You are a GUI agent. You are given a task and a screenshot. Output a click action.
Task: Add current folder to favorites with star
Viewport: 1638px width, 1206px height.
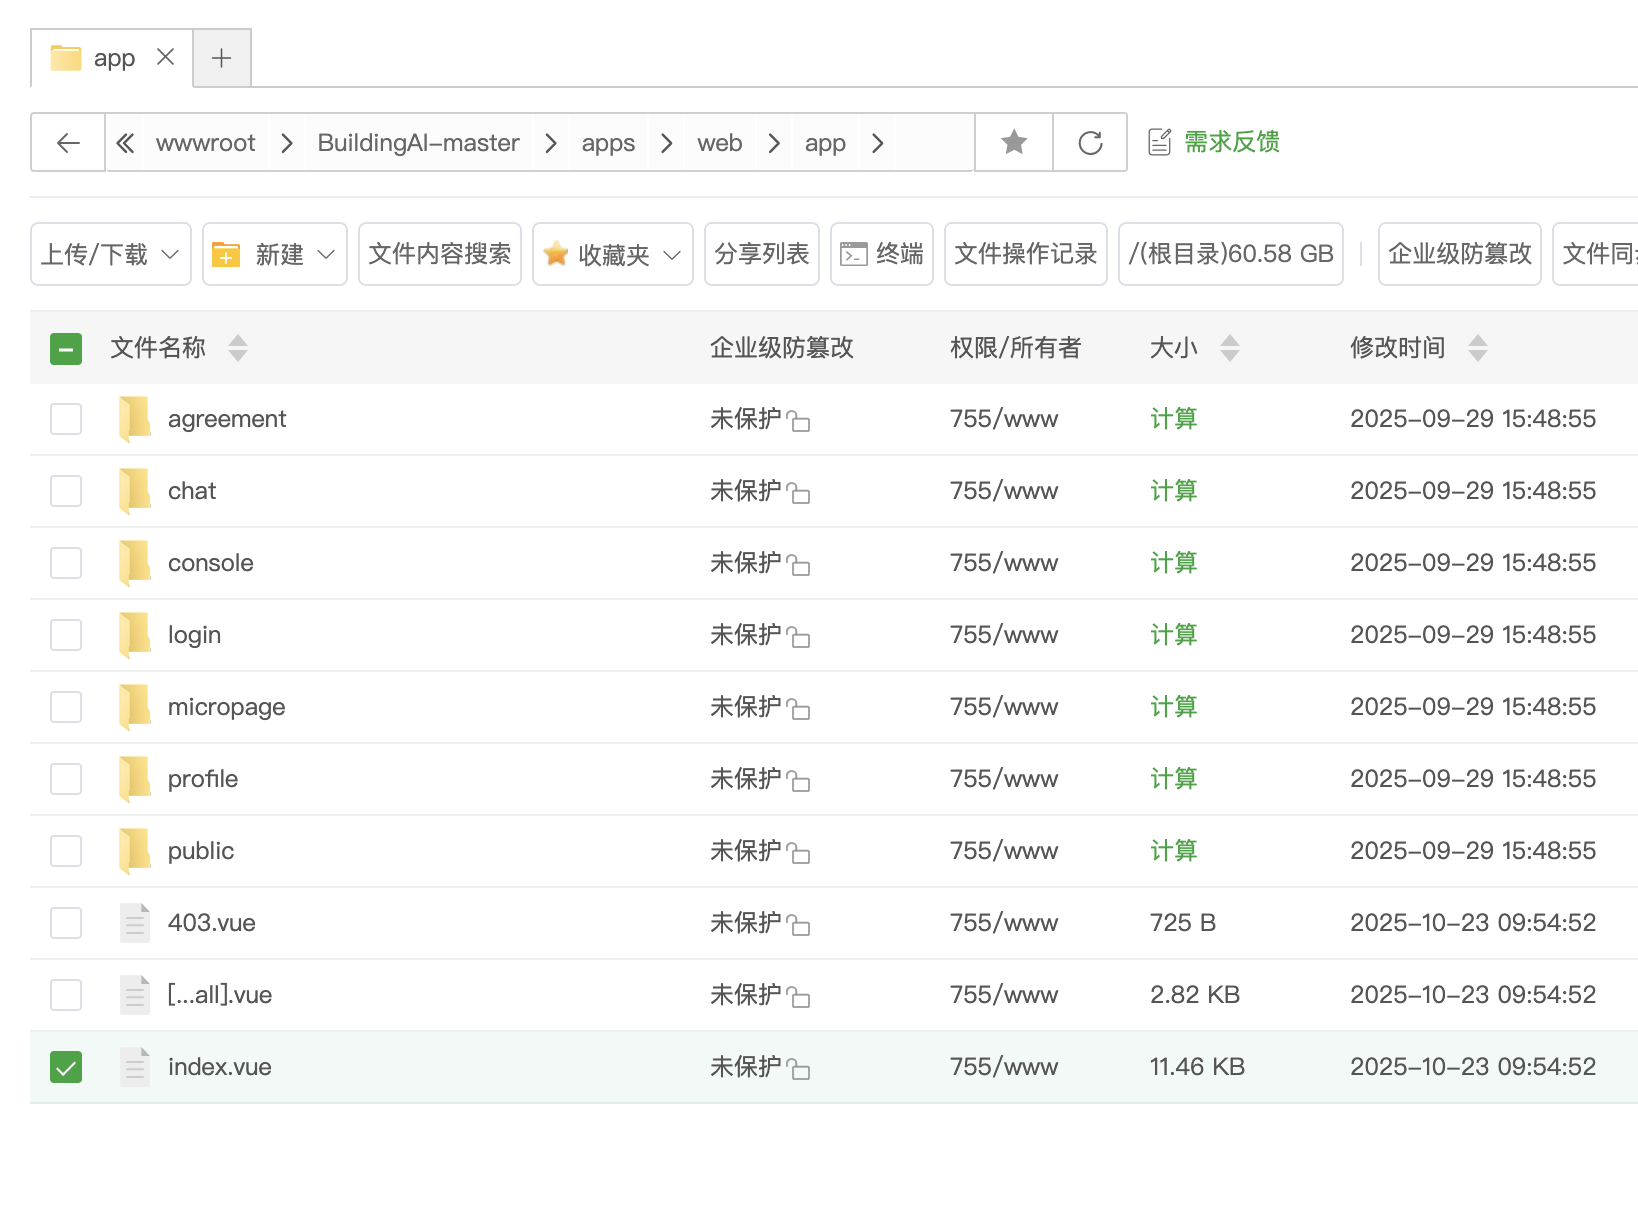click(1014, 143)
